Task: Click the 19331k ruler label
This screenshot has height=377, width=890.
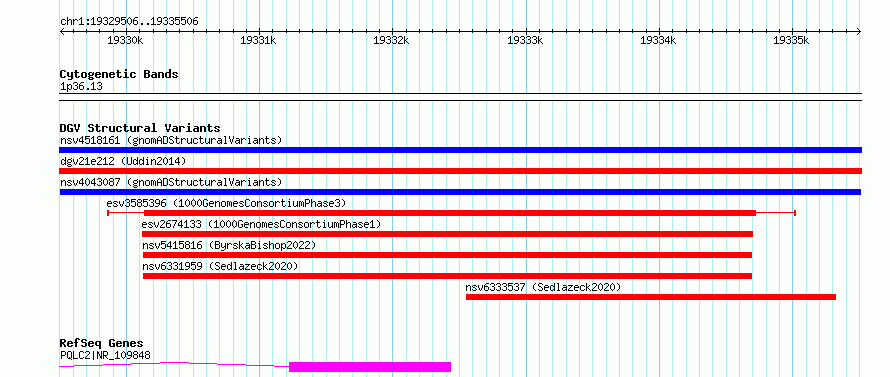Action: point(258,40)
